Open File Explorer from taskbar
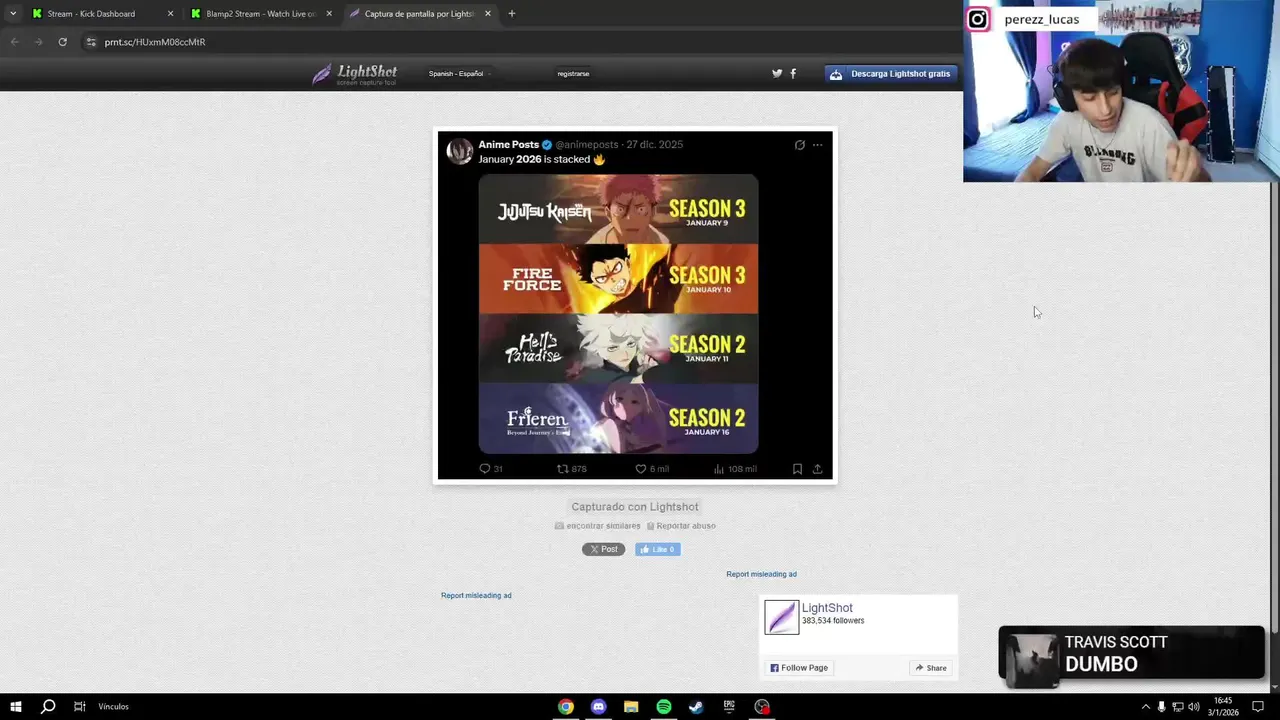1280x720 pixels. (x=631, y=707)
